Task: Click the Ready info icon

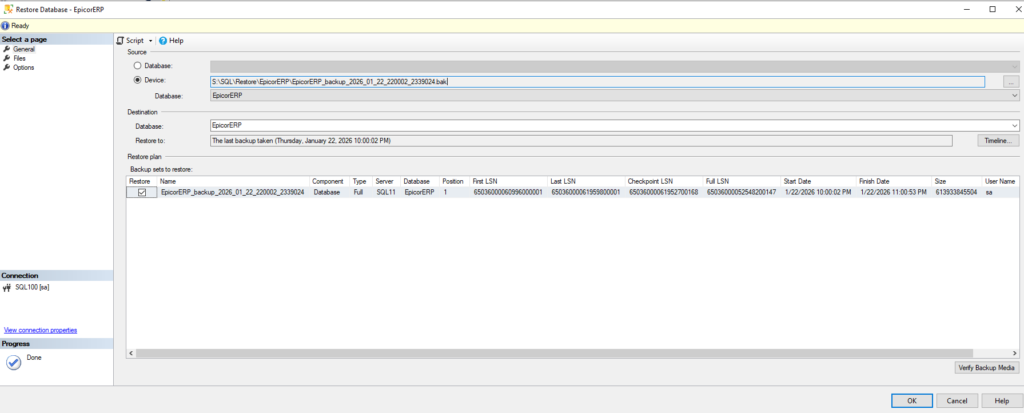Action: pyautogui.click(x=6, y=25)
